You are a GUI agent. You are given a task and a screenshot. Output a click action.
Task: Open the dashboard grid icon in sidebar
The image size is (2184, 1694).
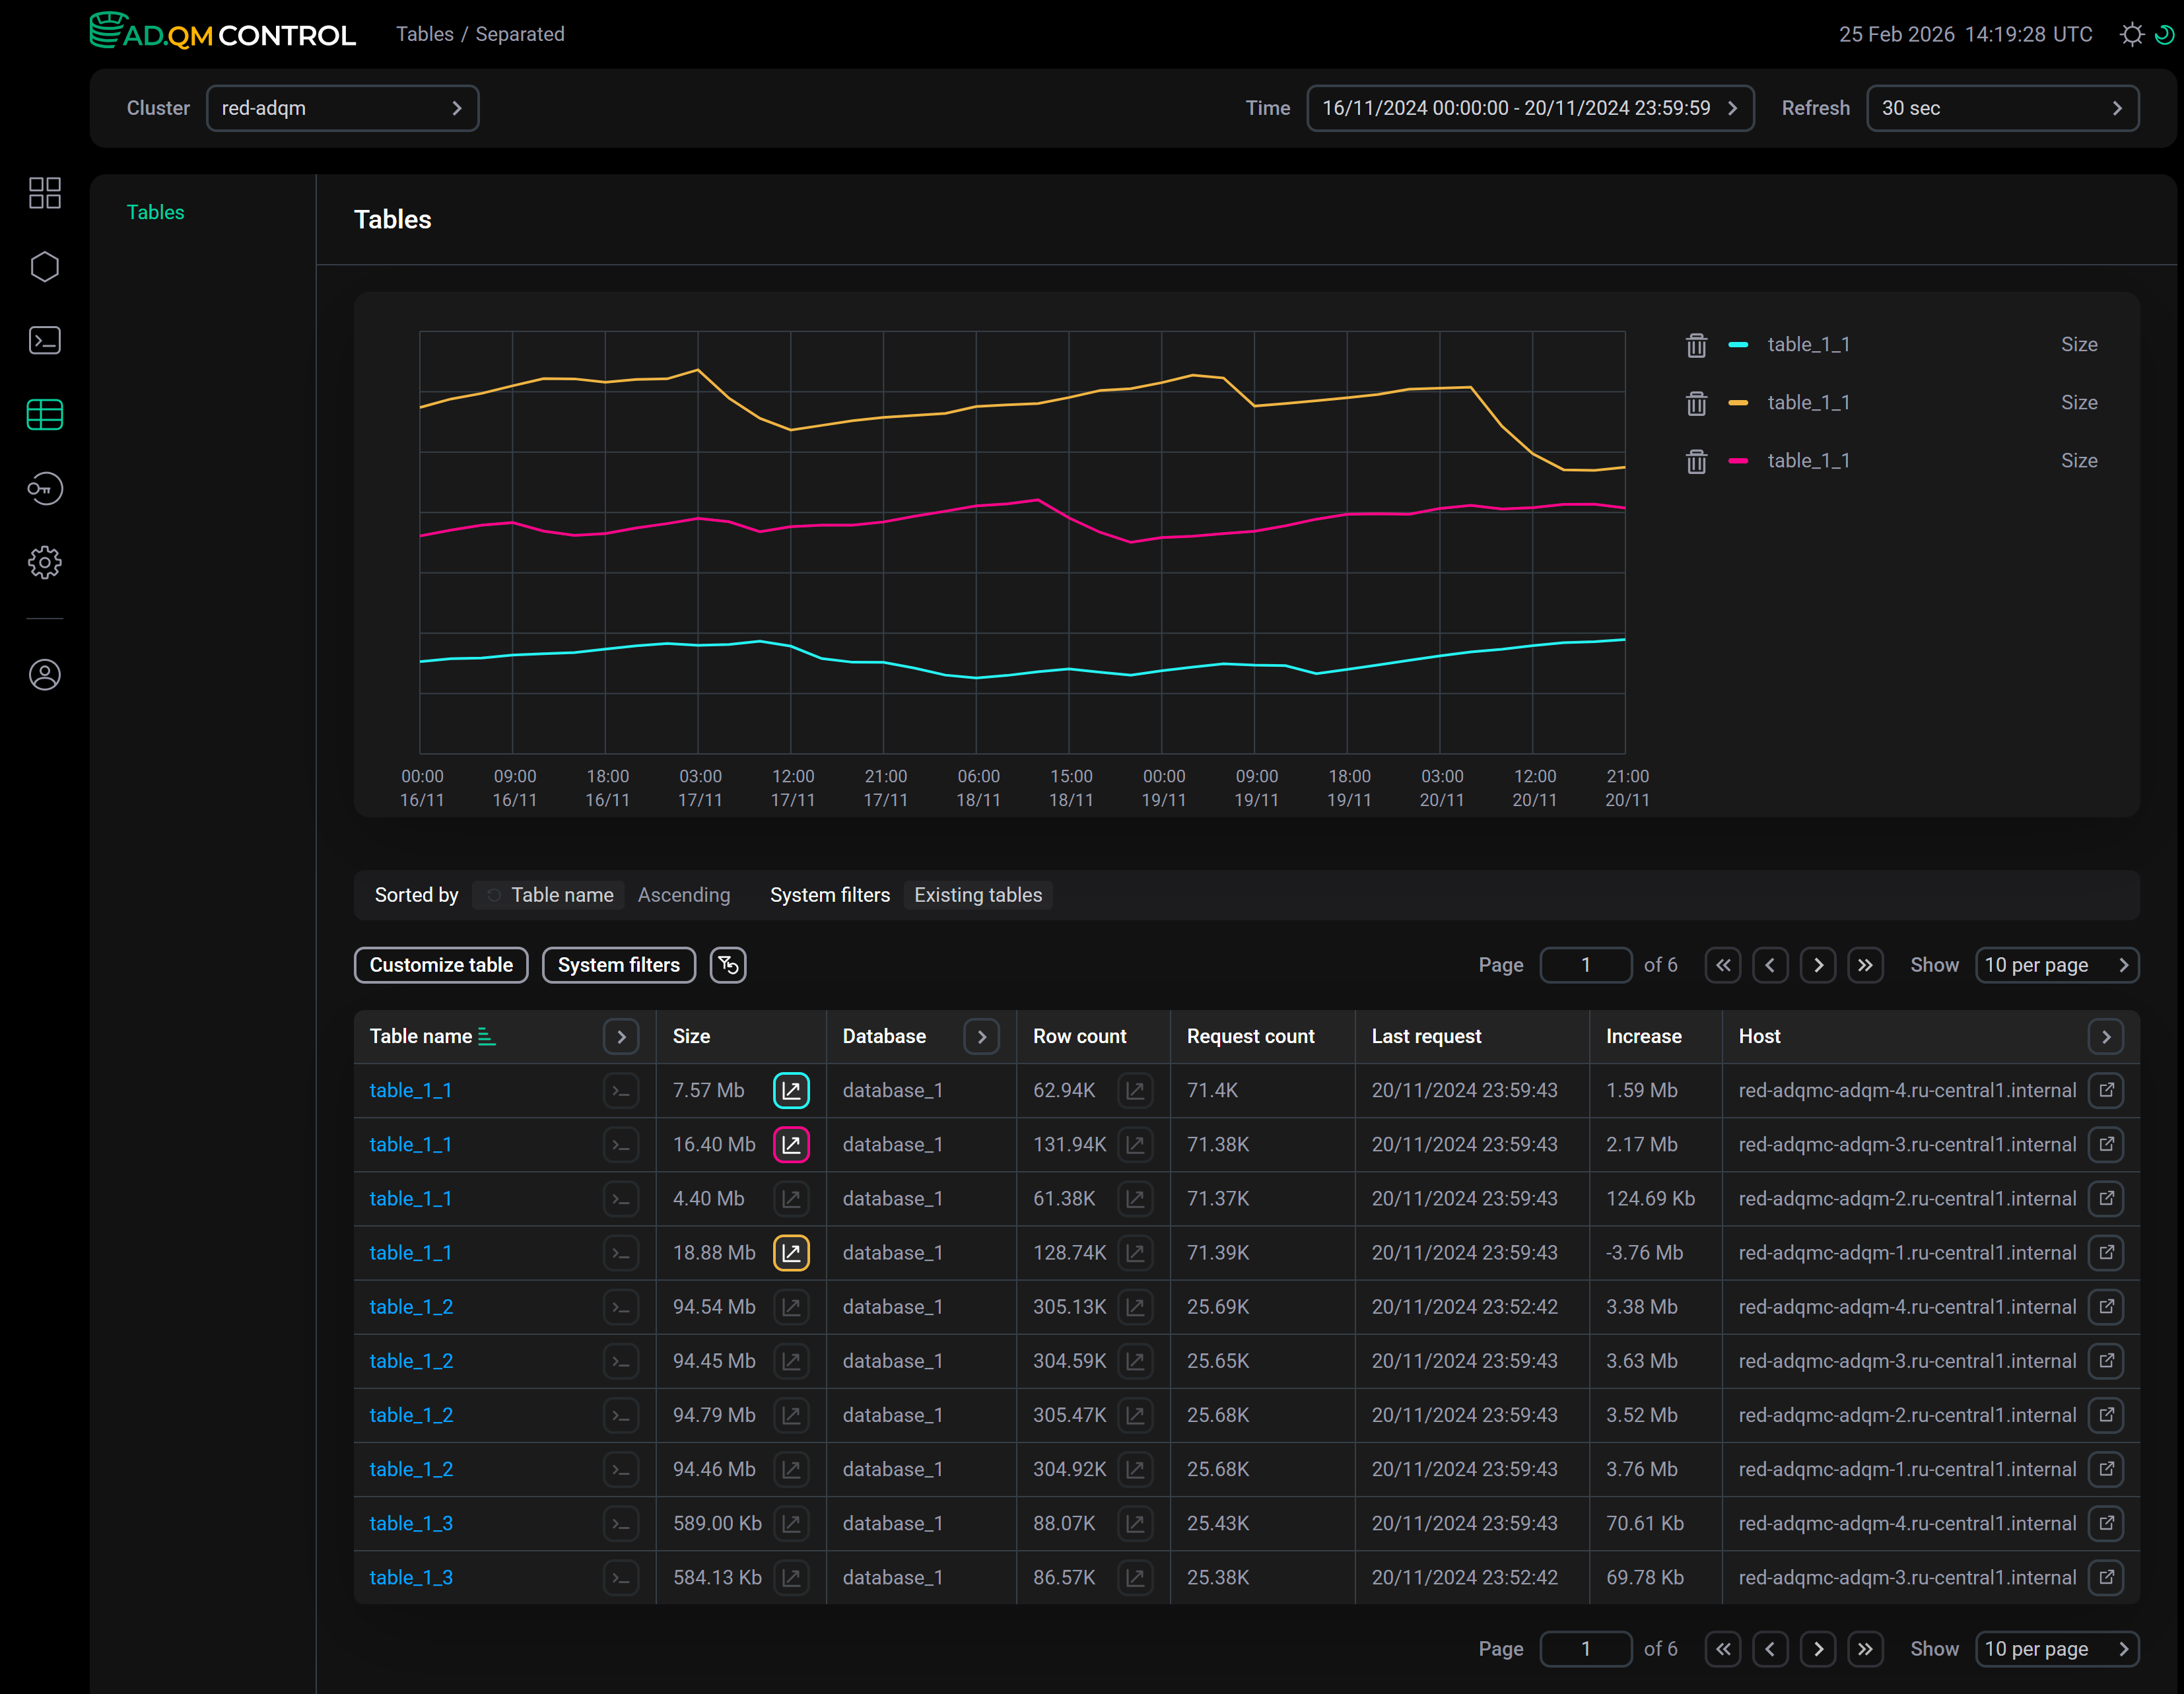point(45,193)
